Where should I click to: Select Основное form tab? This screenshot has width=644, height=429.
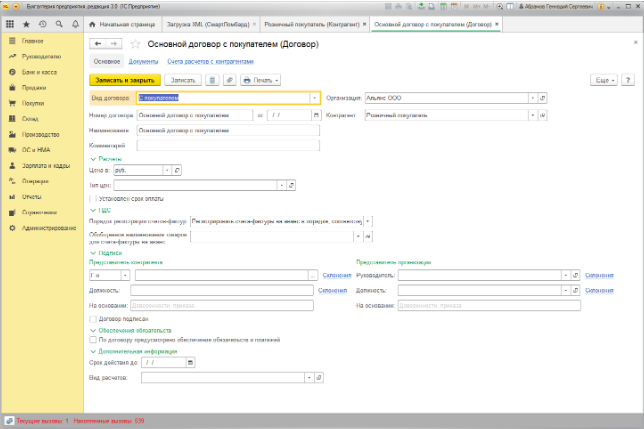click(x=107, y=62)
